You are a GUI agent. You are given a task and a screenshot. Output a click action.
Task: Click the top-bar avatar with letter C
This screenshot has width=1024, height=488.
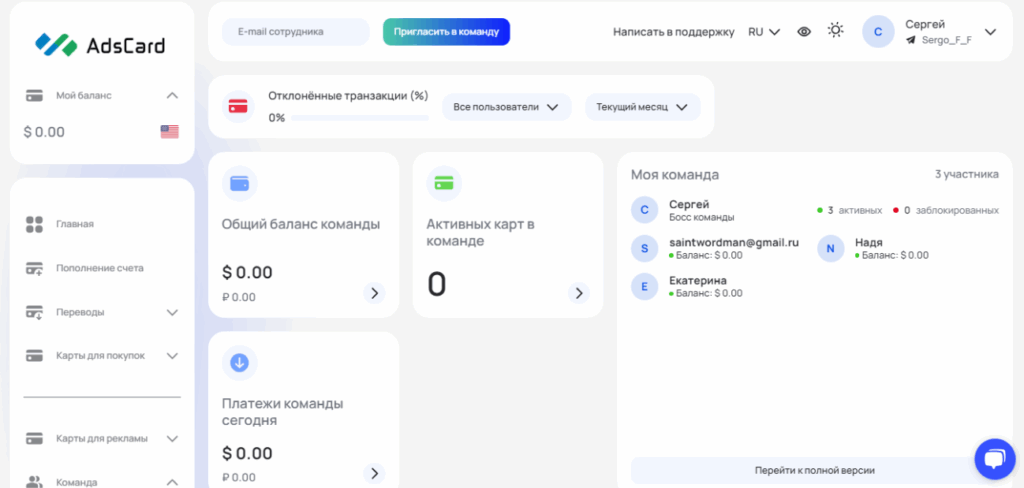click(x=878, y=32)
